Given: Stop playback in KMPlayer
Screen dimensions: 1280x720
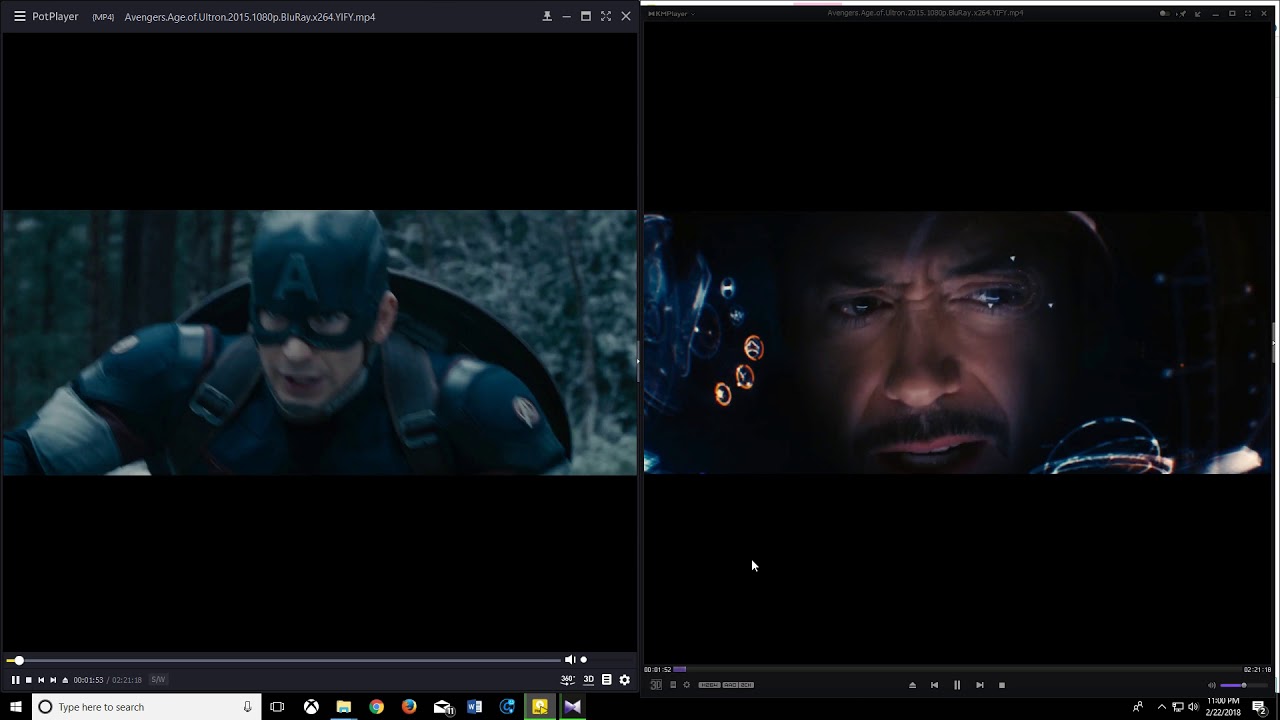Looking at the screenshot, I should [1002, 685].
